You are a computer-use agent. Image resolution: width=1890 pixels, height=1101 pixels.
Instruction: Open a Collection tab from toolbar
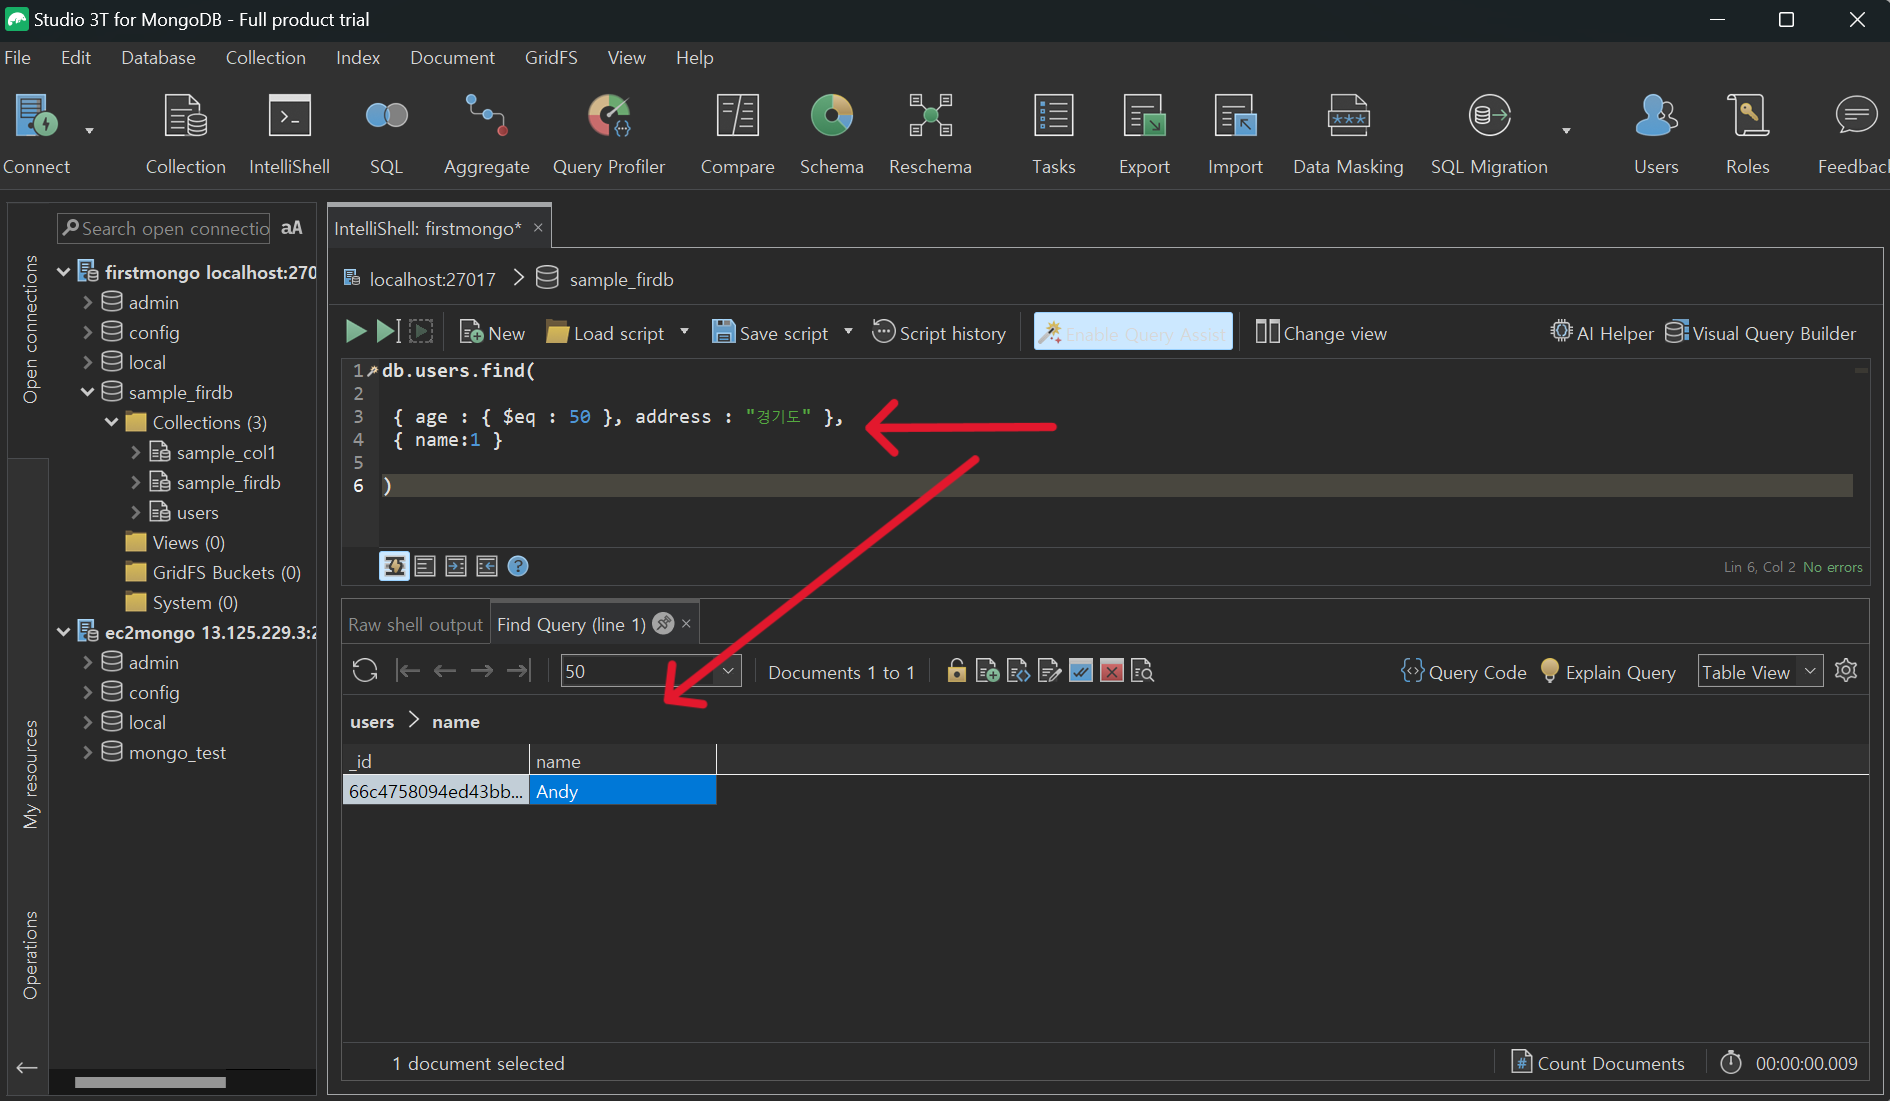coord(186,134)
